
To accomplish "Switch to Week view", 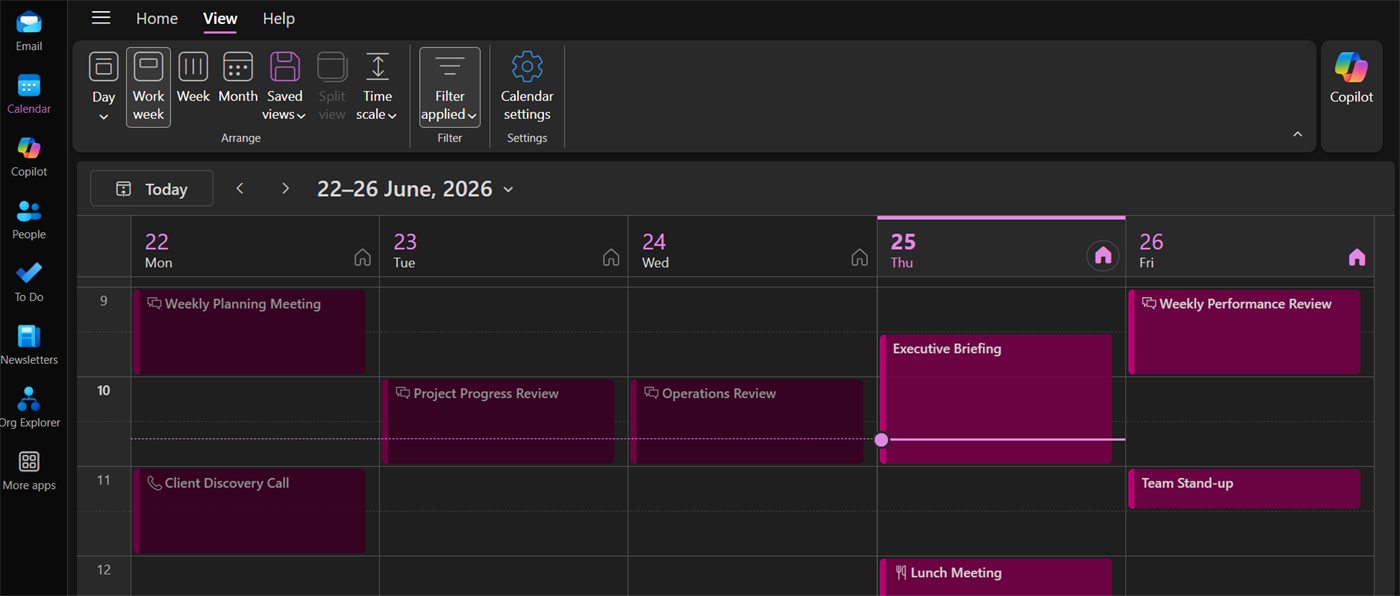I will pos(193,79).
